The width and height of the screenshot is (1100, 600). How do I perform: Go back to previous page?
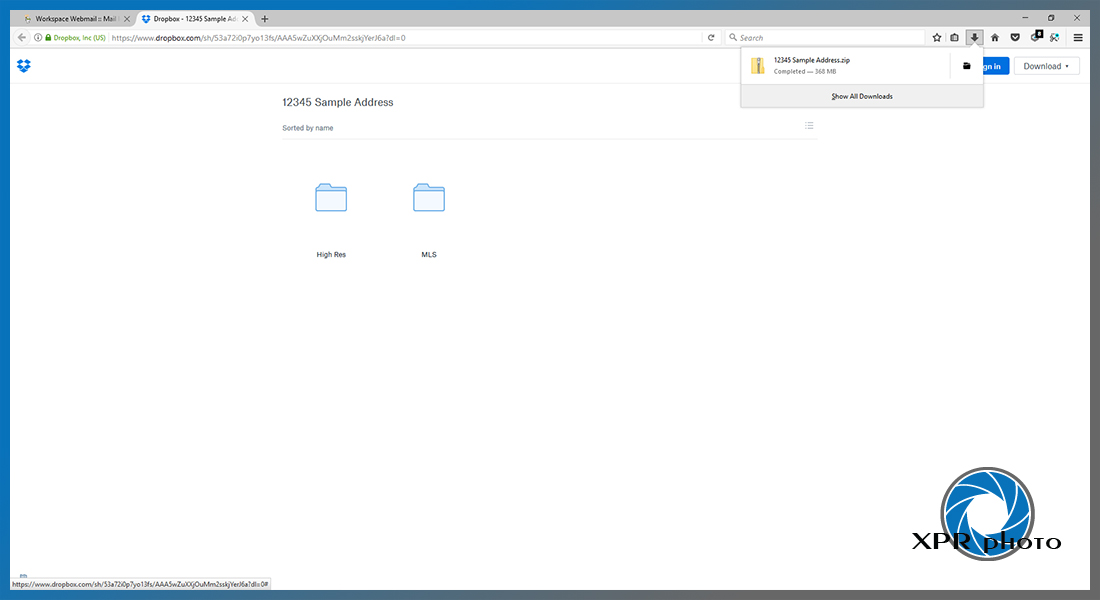[22, 38]
